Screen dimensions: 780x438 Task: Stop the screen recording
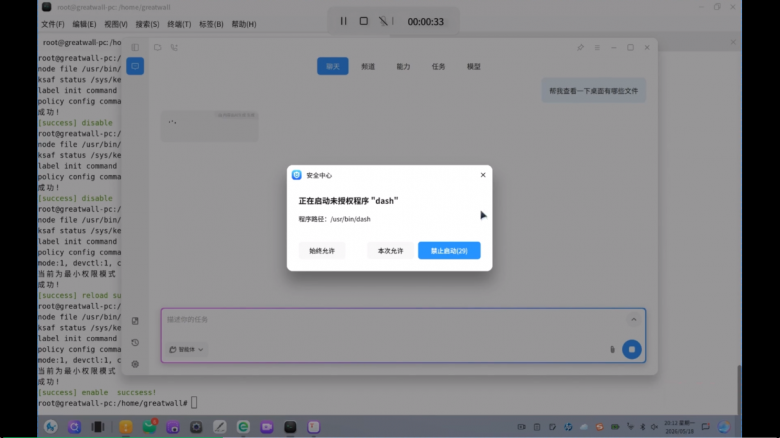tap(364, 21)
